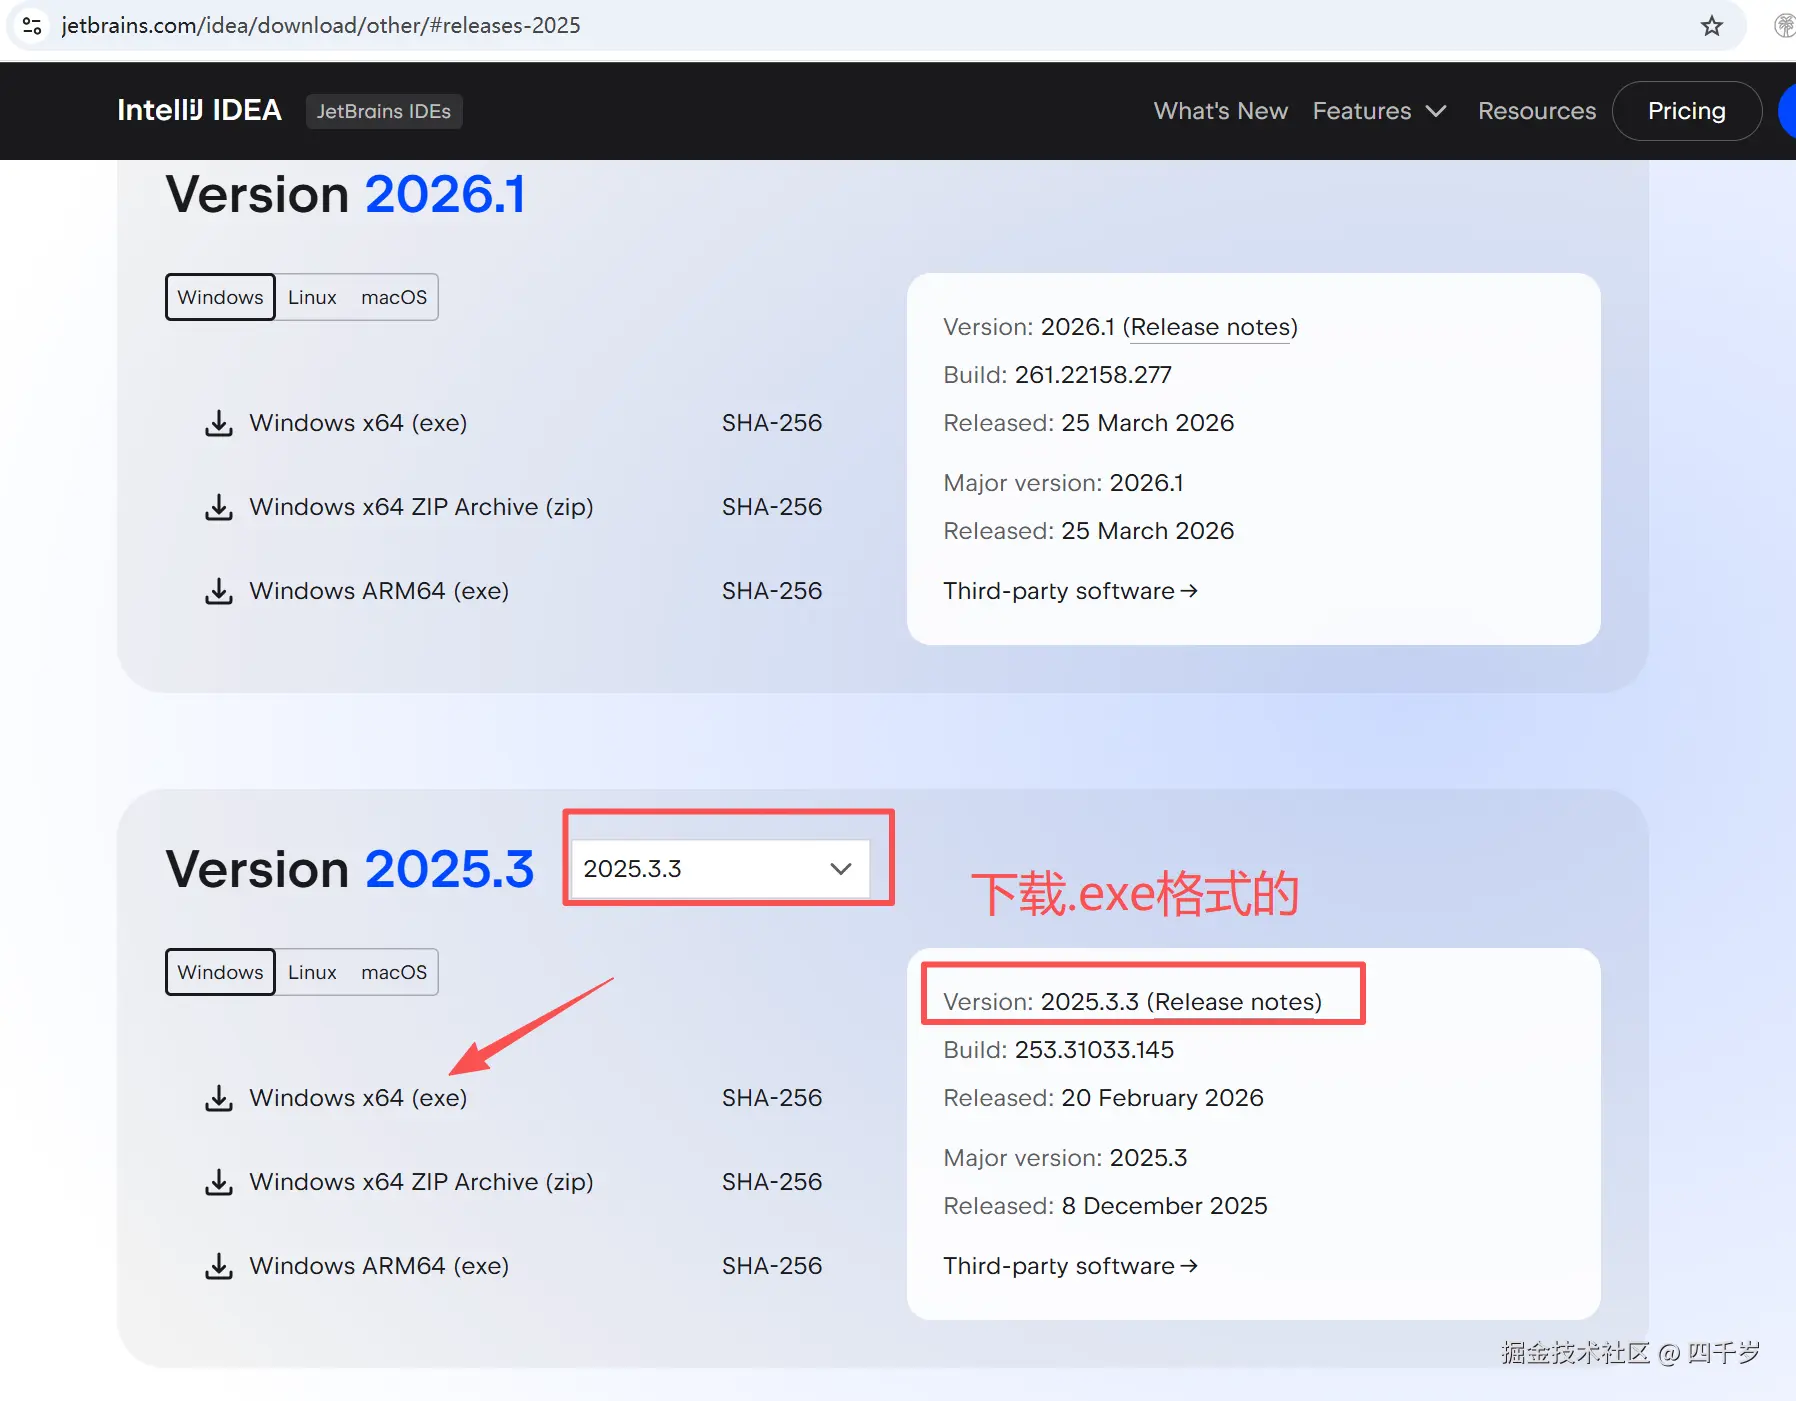Viewport: 1796px width, 1401px height.
Task: Bookmark this page with the star icon
Action: (x=1711, y=26)
